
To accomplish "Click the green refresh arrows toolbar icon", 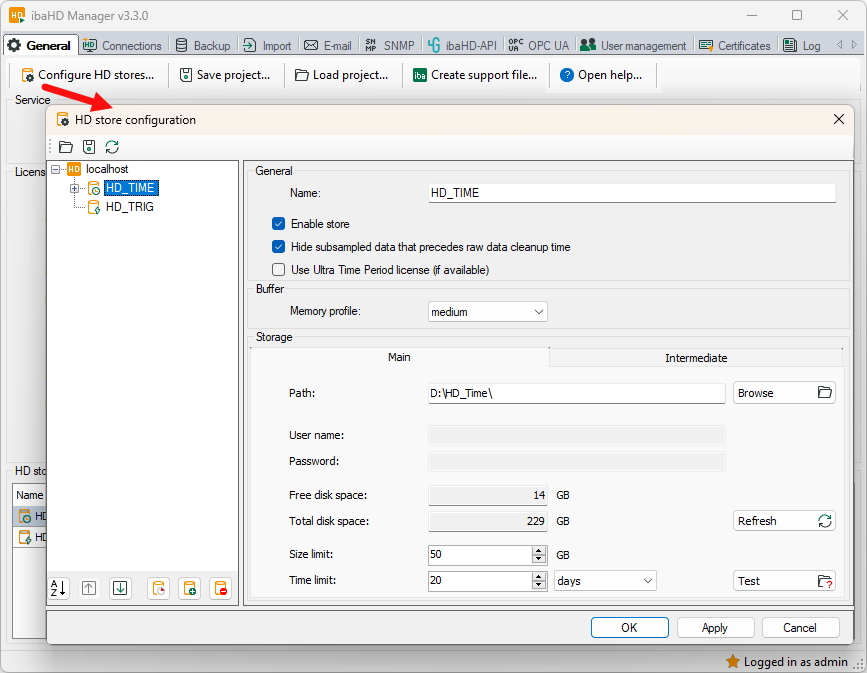I will tap(112, 147).
